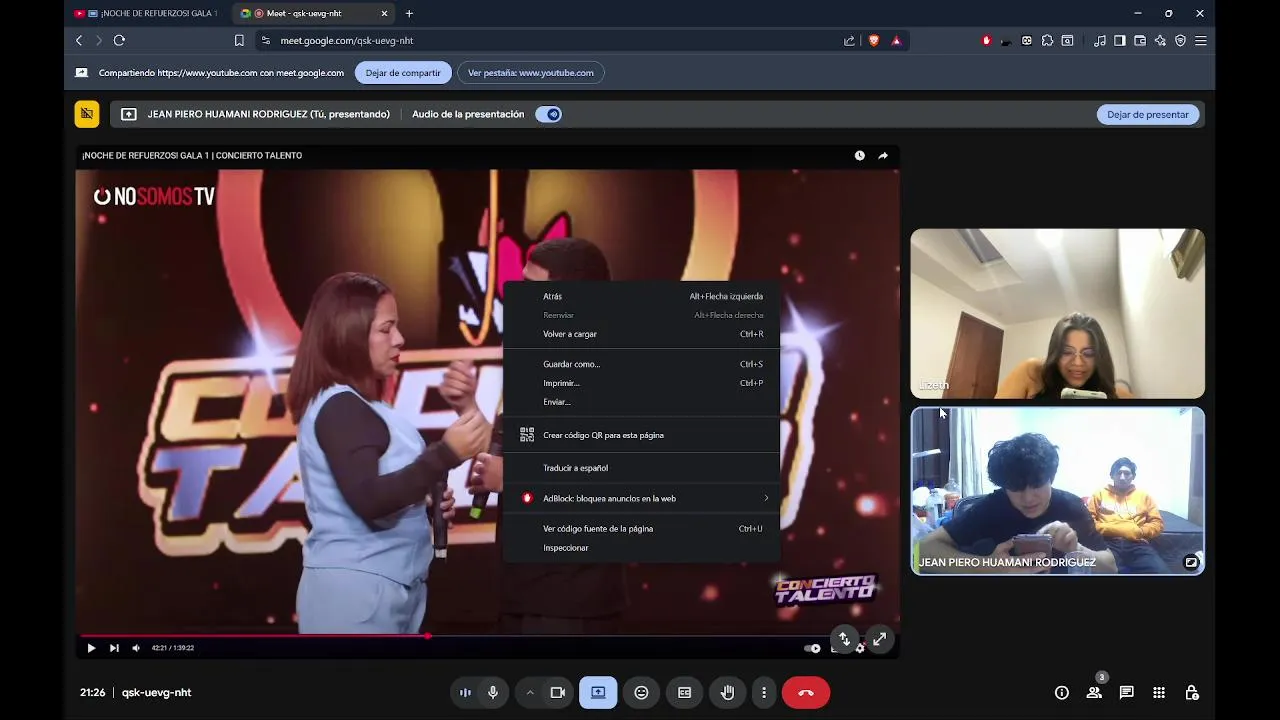This screenshot has width=1280, height=720.
Task: Select Inspeccionar in context menu
Action: tap(641, 548)
